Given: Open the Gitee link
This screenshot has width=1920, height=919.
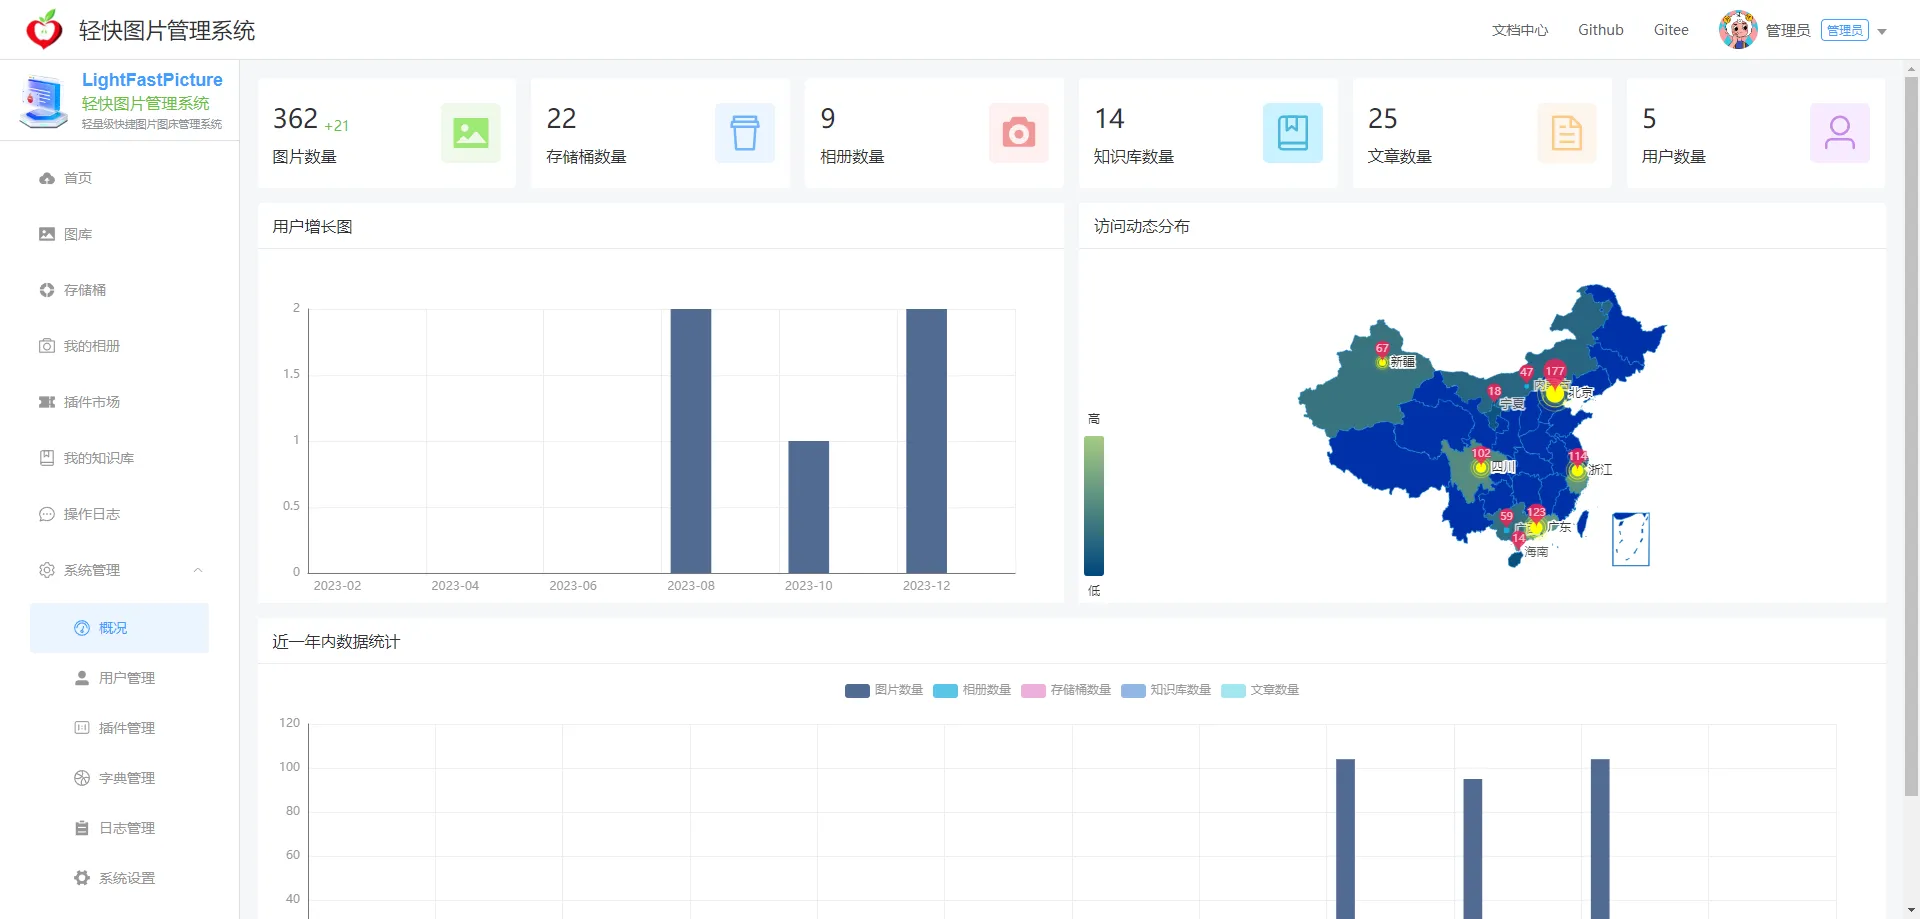Looking at the screenshot, I should (x=1671, y=30).
